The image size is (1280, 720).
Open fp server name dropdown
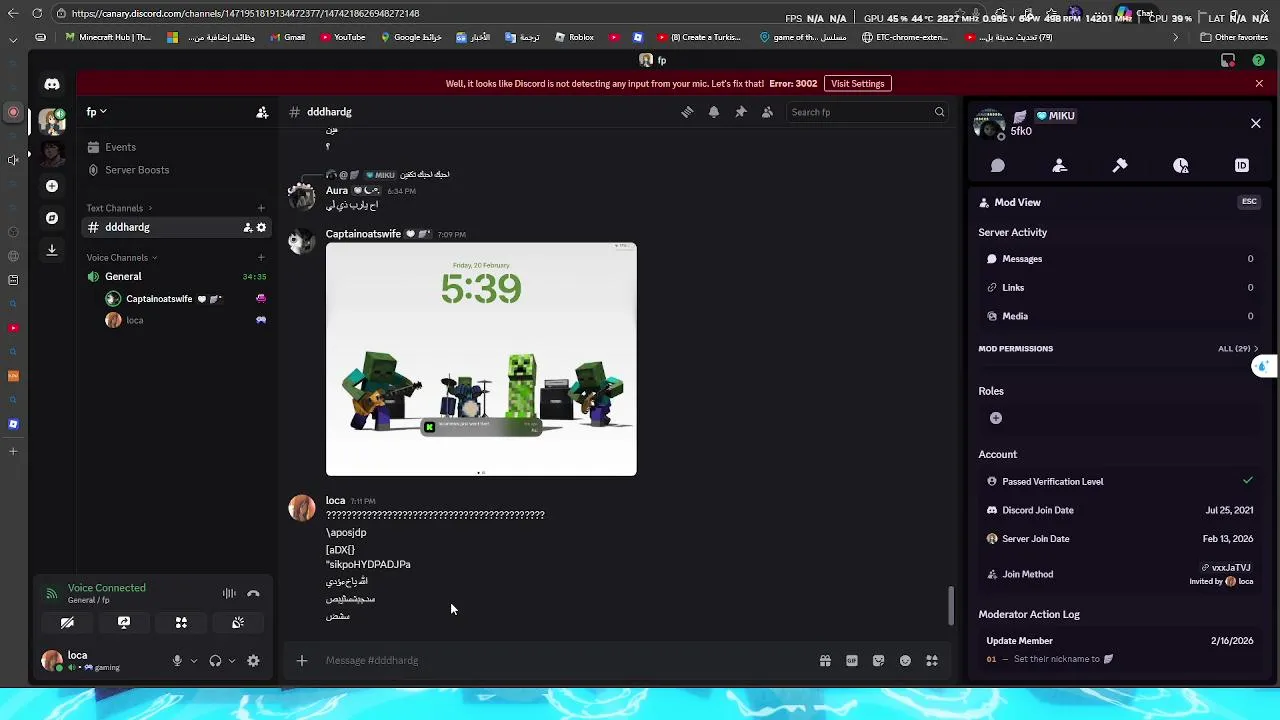97,112
